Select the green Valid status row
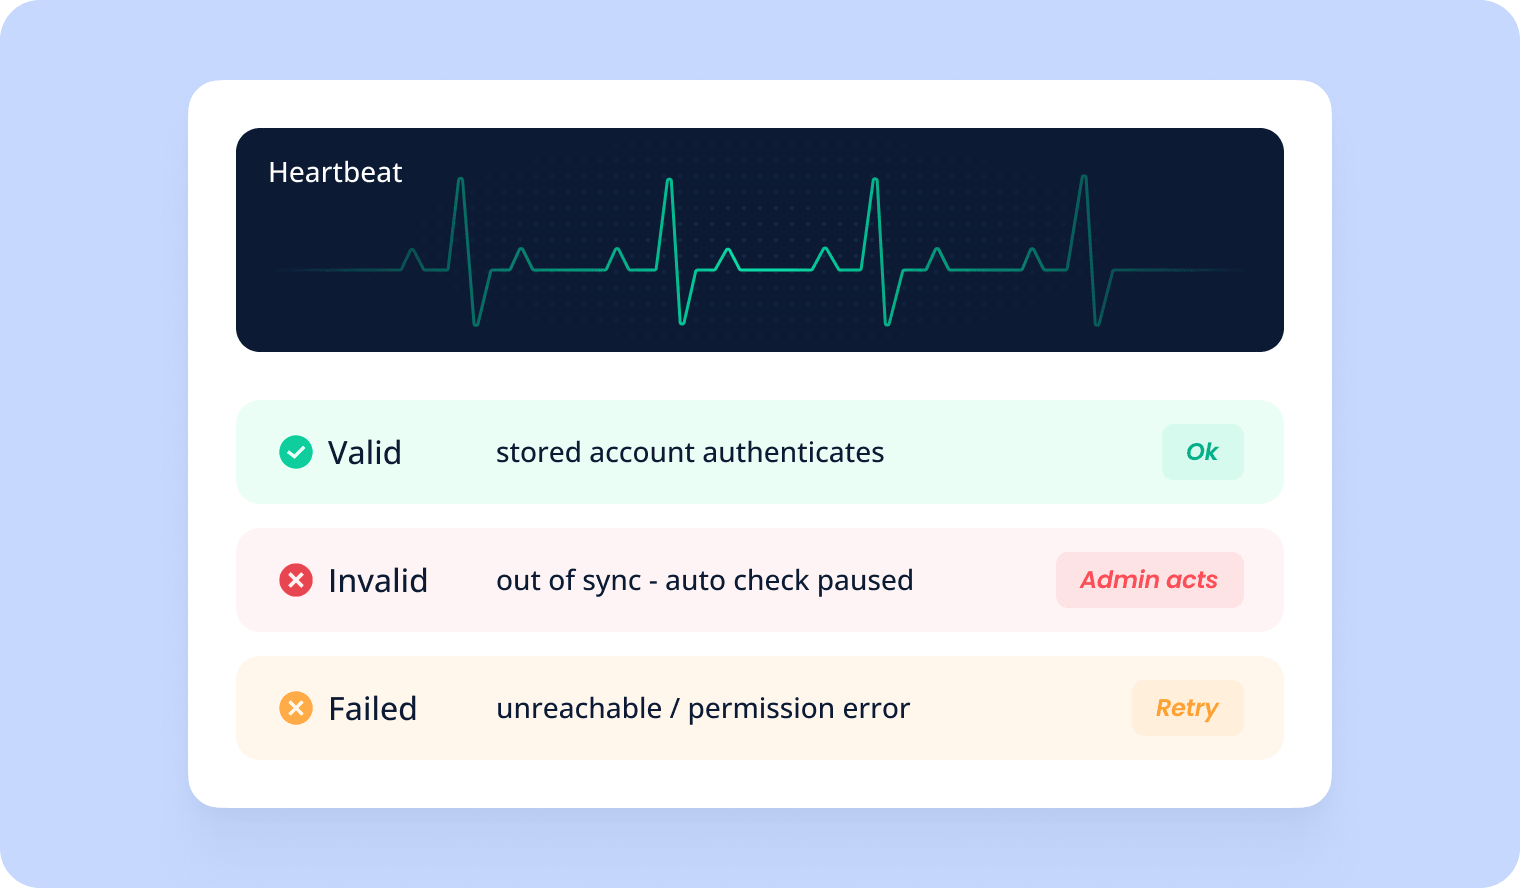The image size is (1520, 888). point(760,452)
